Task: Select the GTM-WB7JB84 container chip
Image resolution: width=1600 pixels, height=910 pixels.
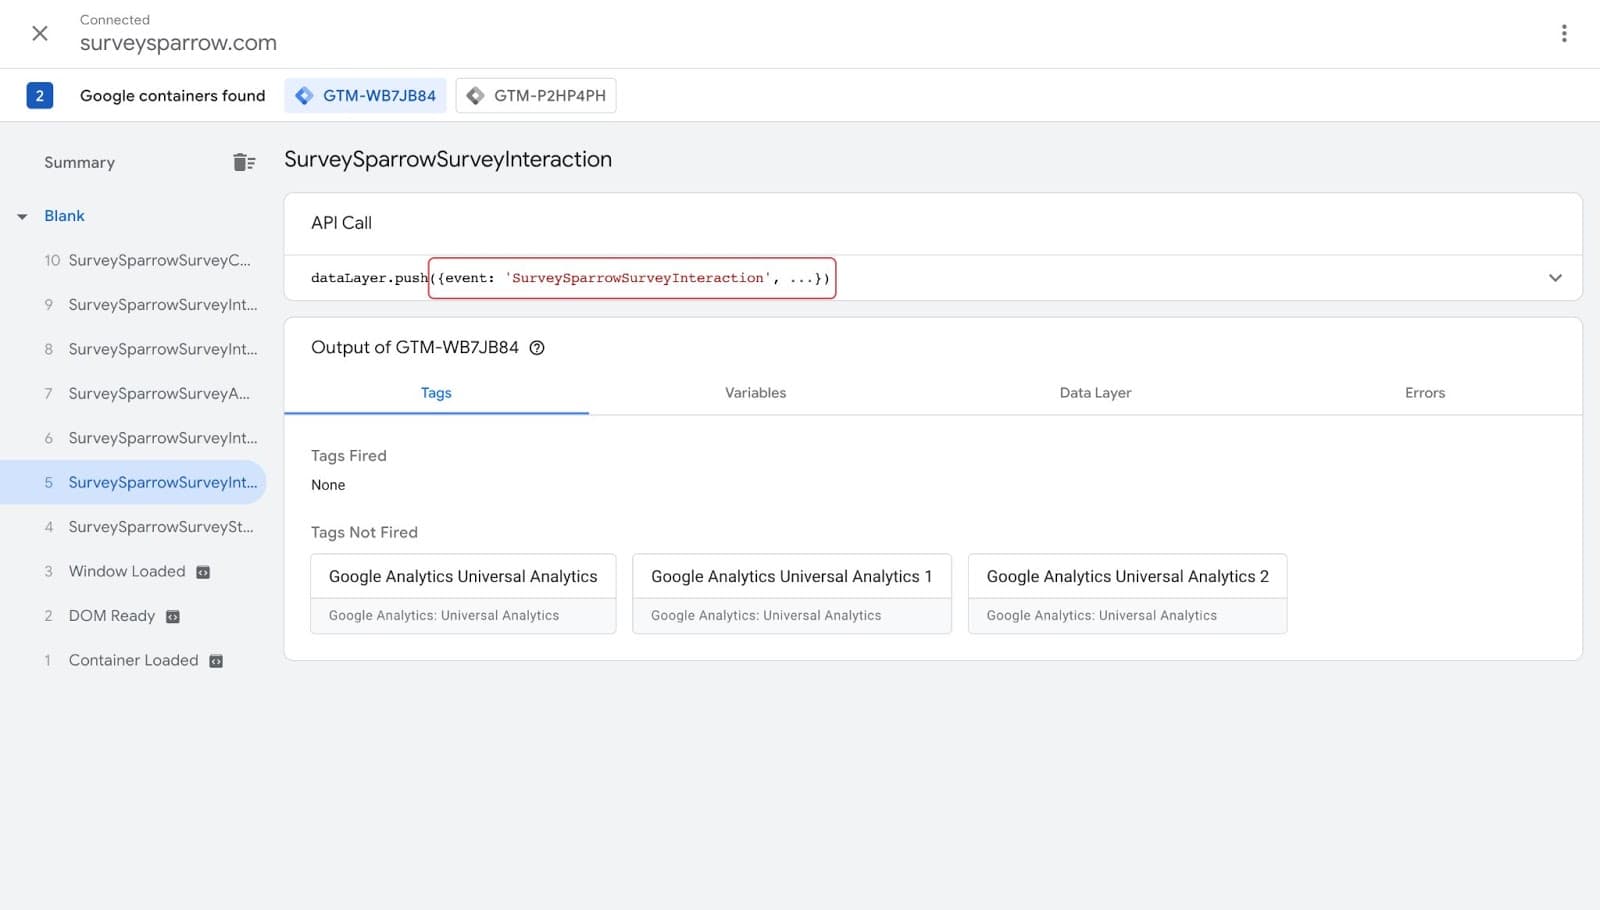Action: (366, 96)
